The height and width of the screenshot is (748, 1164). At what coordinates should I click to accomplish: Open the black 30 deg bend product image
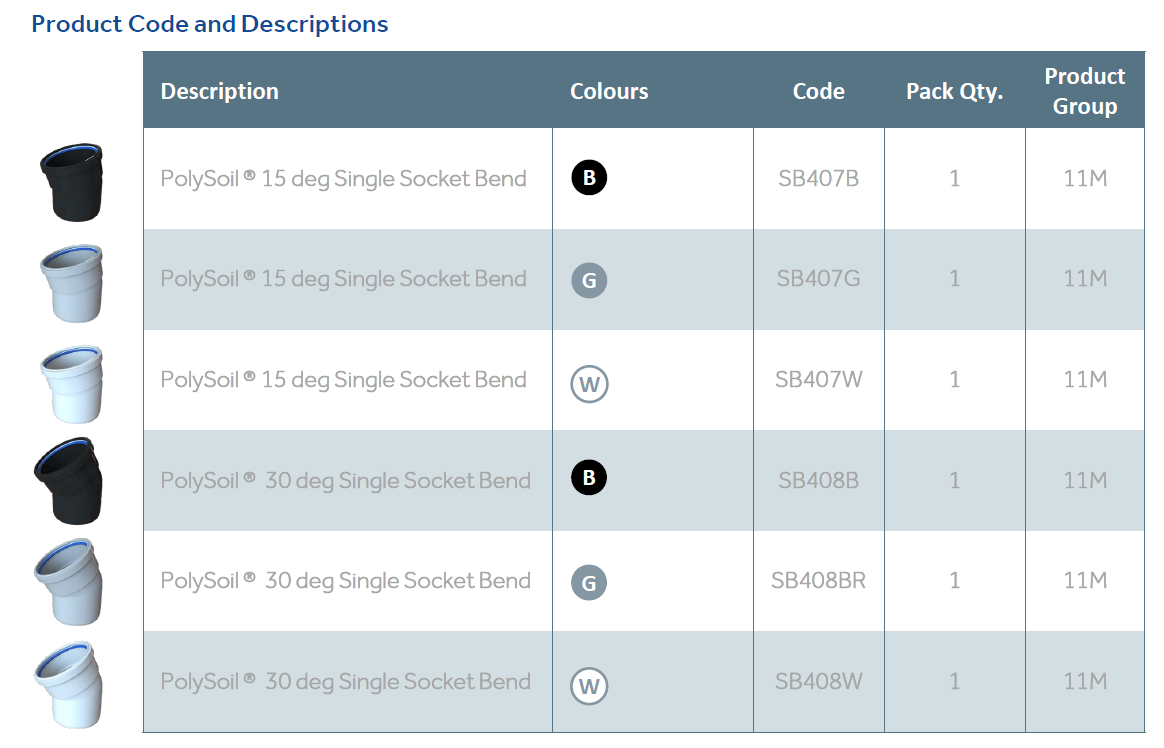tap(68, 481)
